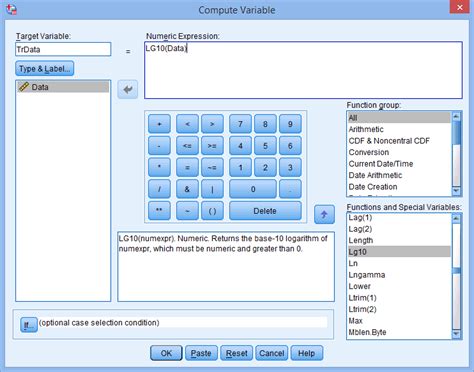Click the equals operator keypad button
This screenshot has height=372, width=474.
coord(187,167)
